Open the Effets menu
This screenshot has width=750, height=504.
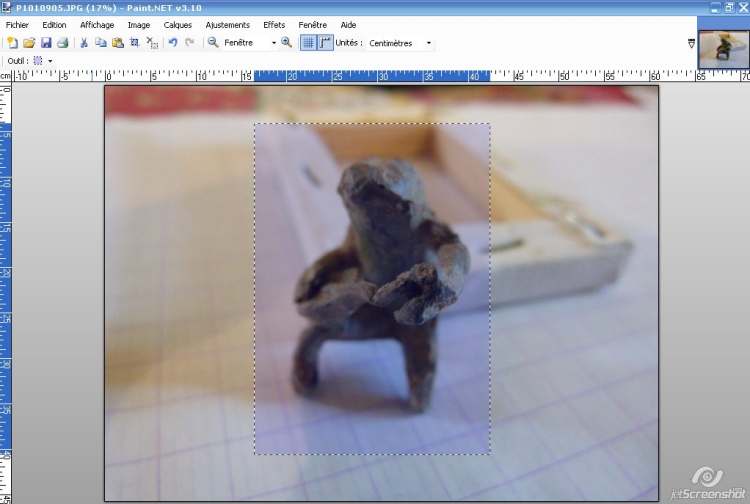(x=274, y=24)
